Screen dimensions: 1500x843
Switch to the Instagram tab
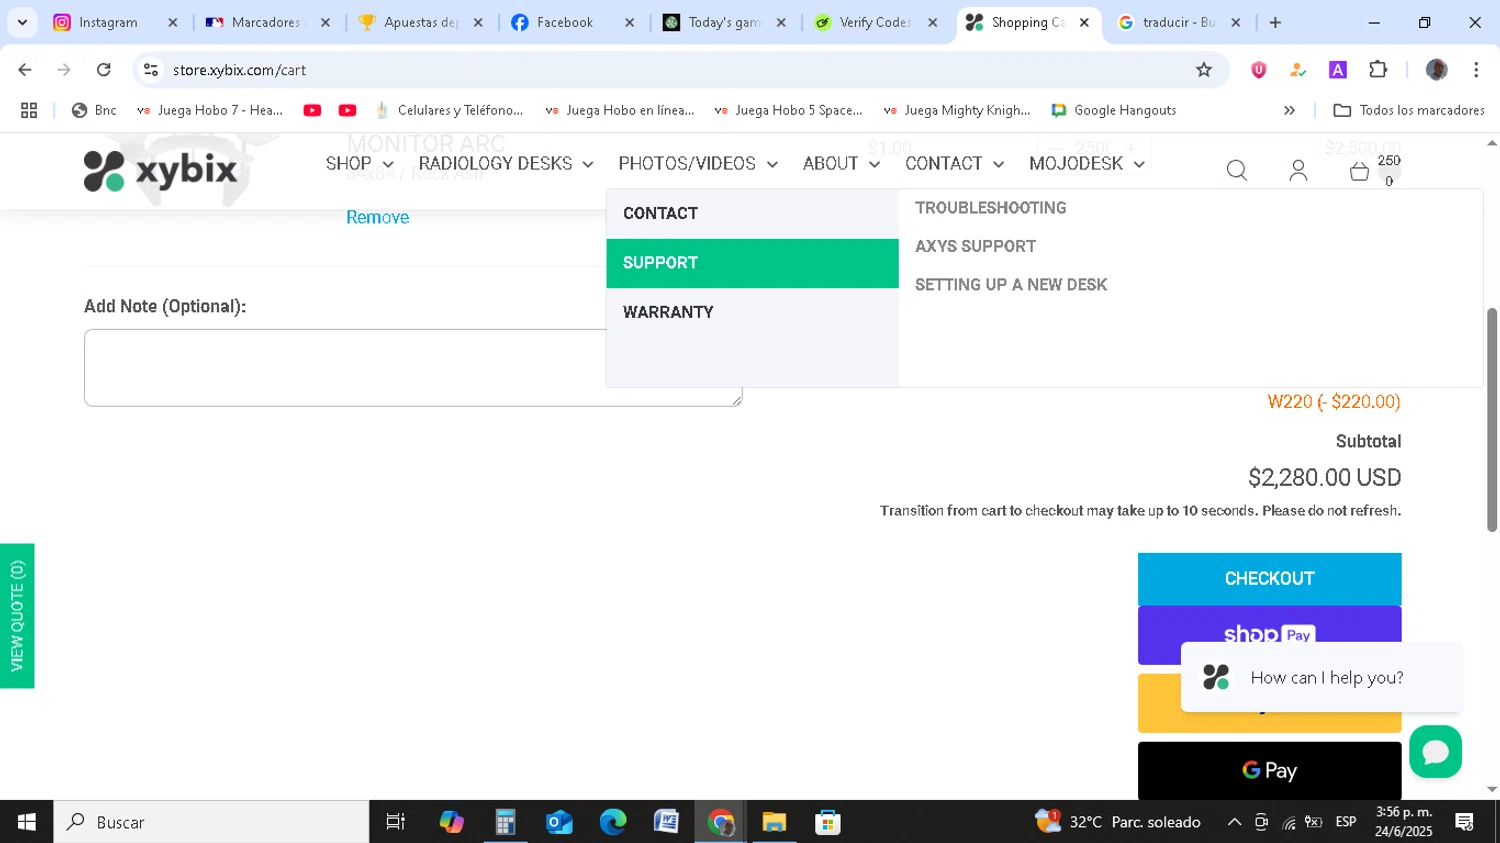(x=115, y=22)
